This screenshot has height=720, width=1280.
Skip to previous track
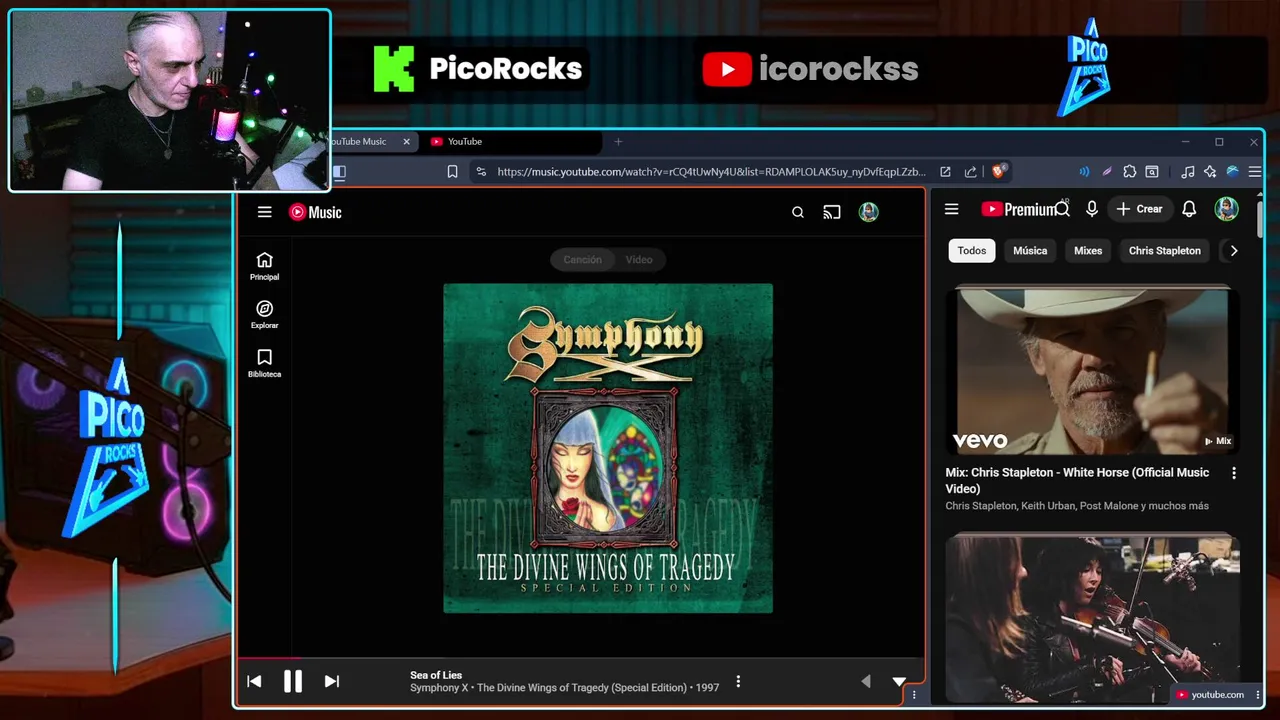pos(254,681)
